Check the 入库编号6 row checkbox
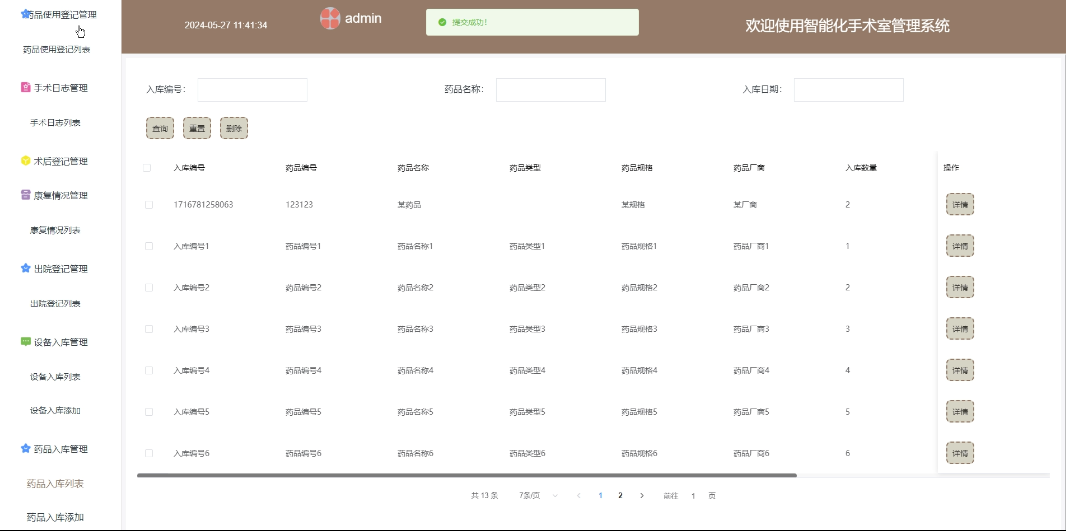This screenshot has height=531, width=1066. (x=149, y=453)
